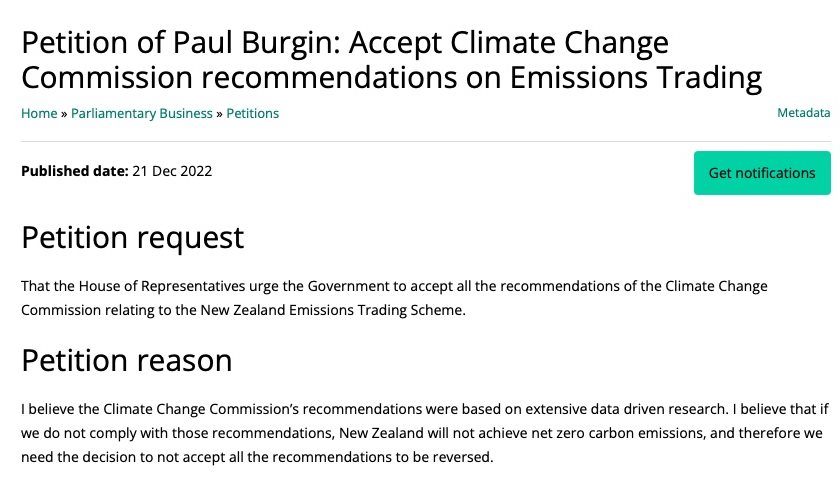Go to Parliamentary Business breadcrumb link
Screen dimensions: 840x480
click(x=142, y=114)
